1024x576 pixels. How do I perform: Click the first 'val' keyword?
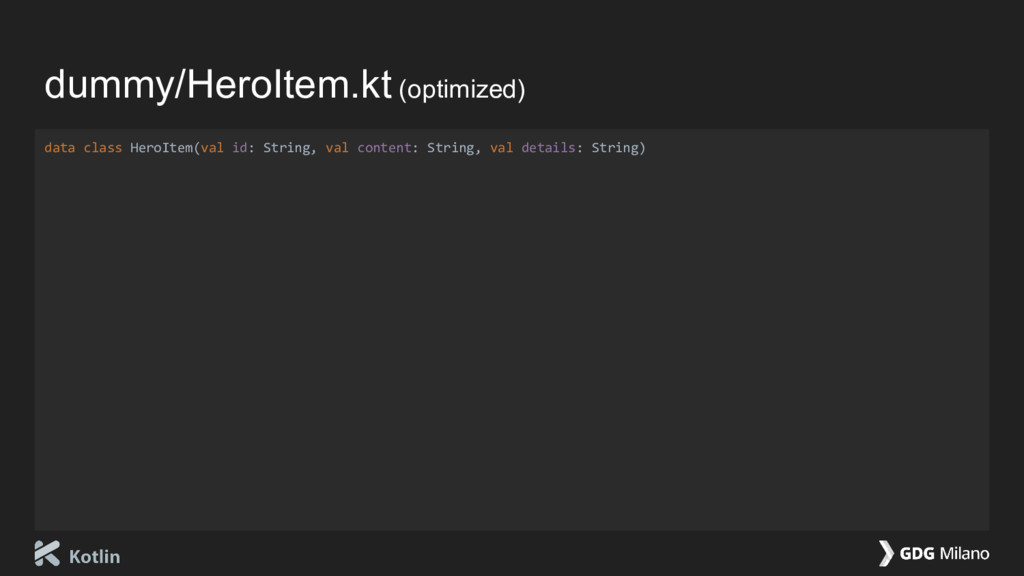coord(212,148)
